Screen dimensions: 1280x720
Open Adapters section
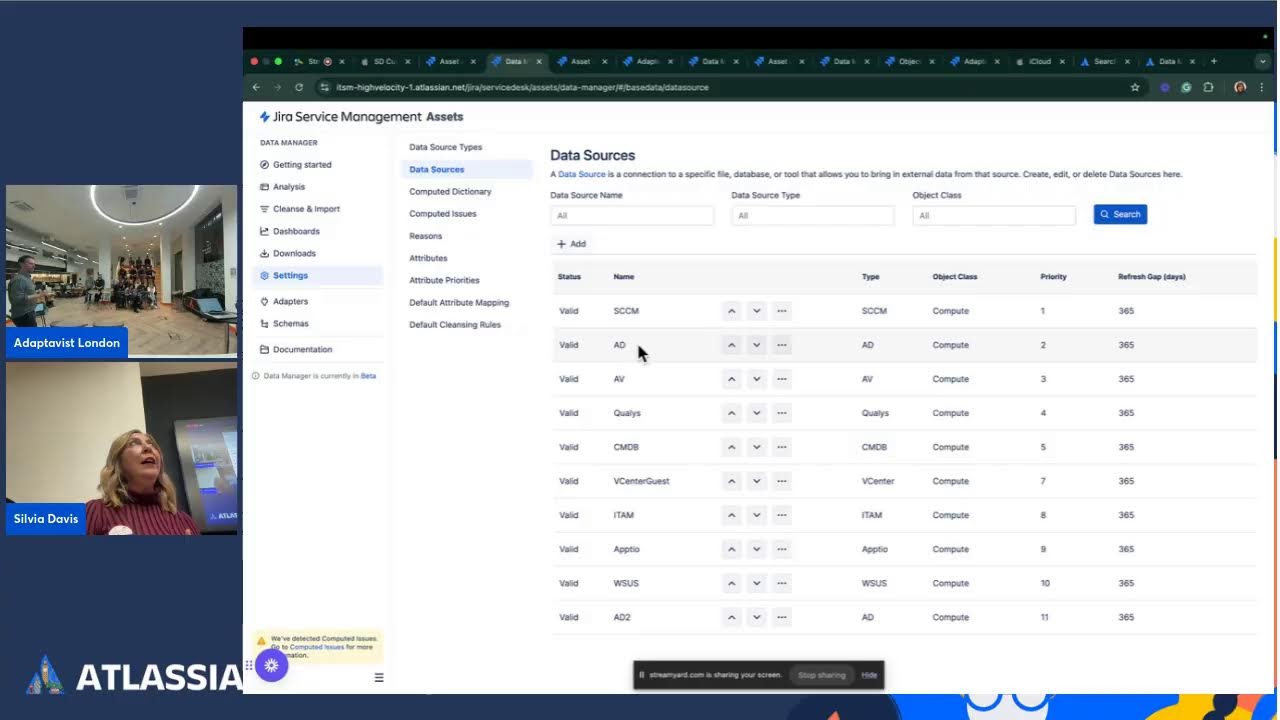(x=290, y=301)
